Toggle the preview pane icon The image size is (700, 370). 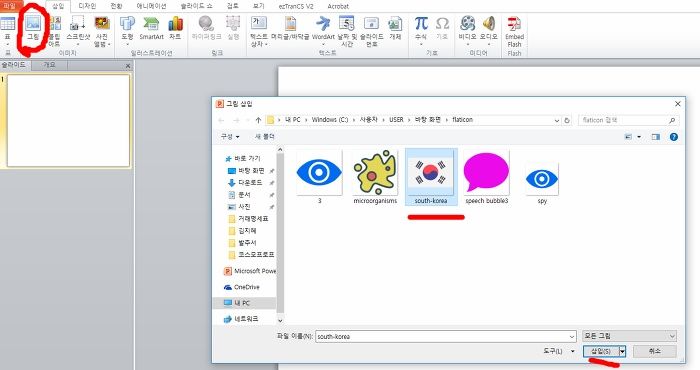tap(655, 137)
